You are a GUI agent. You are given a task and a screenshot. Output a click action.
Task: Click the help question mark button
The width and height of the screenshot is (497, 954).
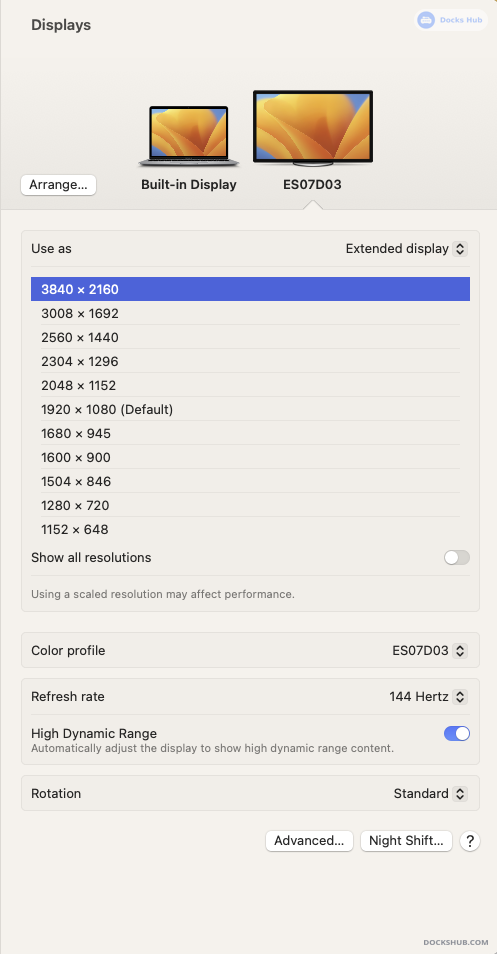click(x=470, y=841)
